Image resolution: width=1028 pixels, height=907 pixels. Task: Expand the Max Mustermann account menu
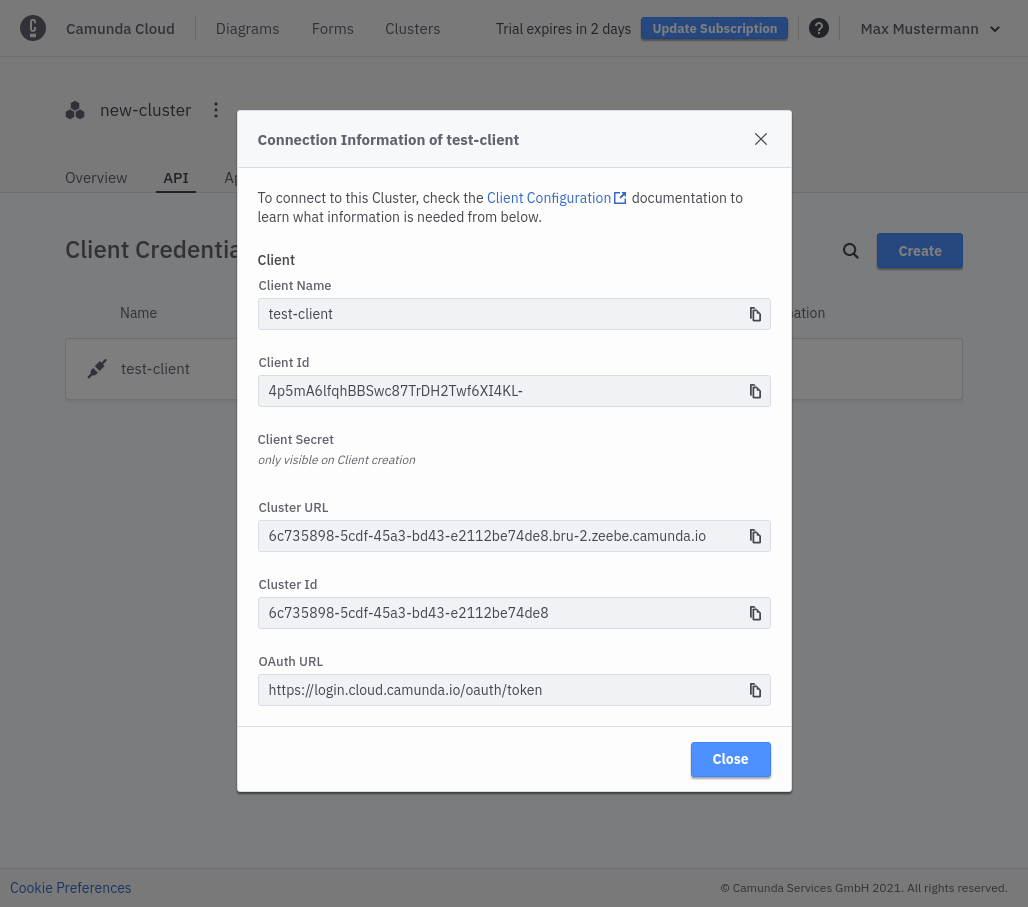[930, 29]
